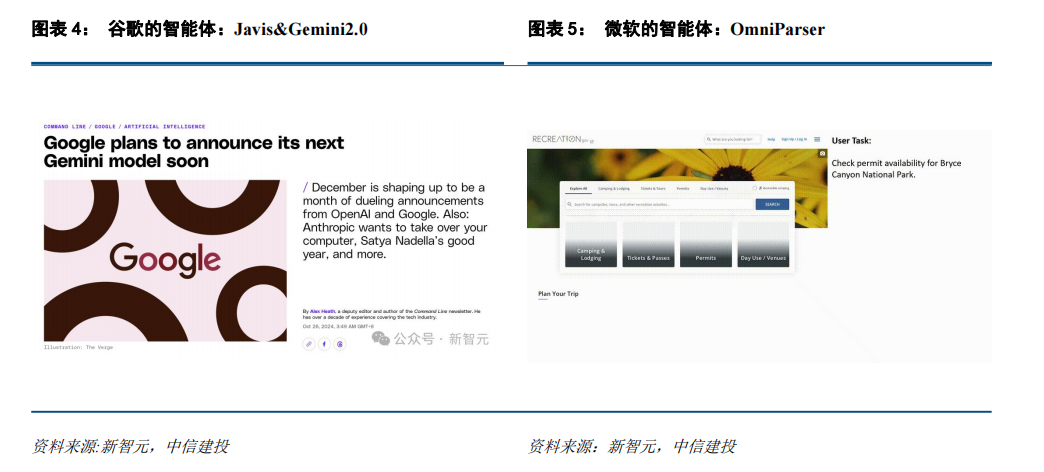The width and height of the screenshot is (1044, 472).
Task: Switch to the Camping & Lodging tab
Action: click(x=613, y=188)
